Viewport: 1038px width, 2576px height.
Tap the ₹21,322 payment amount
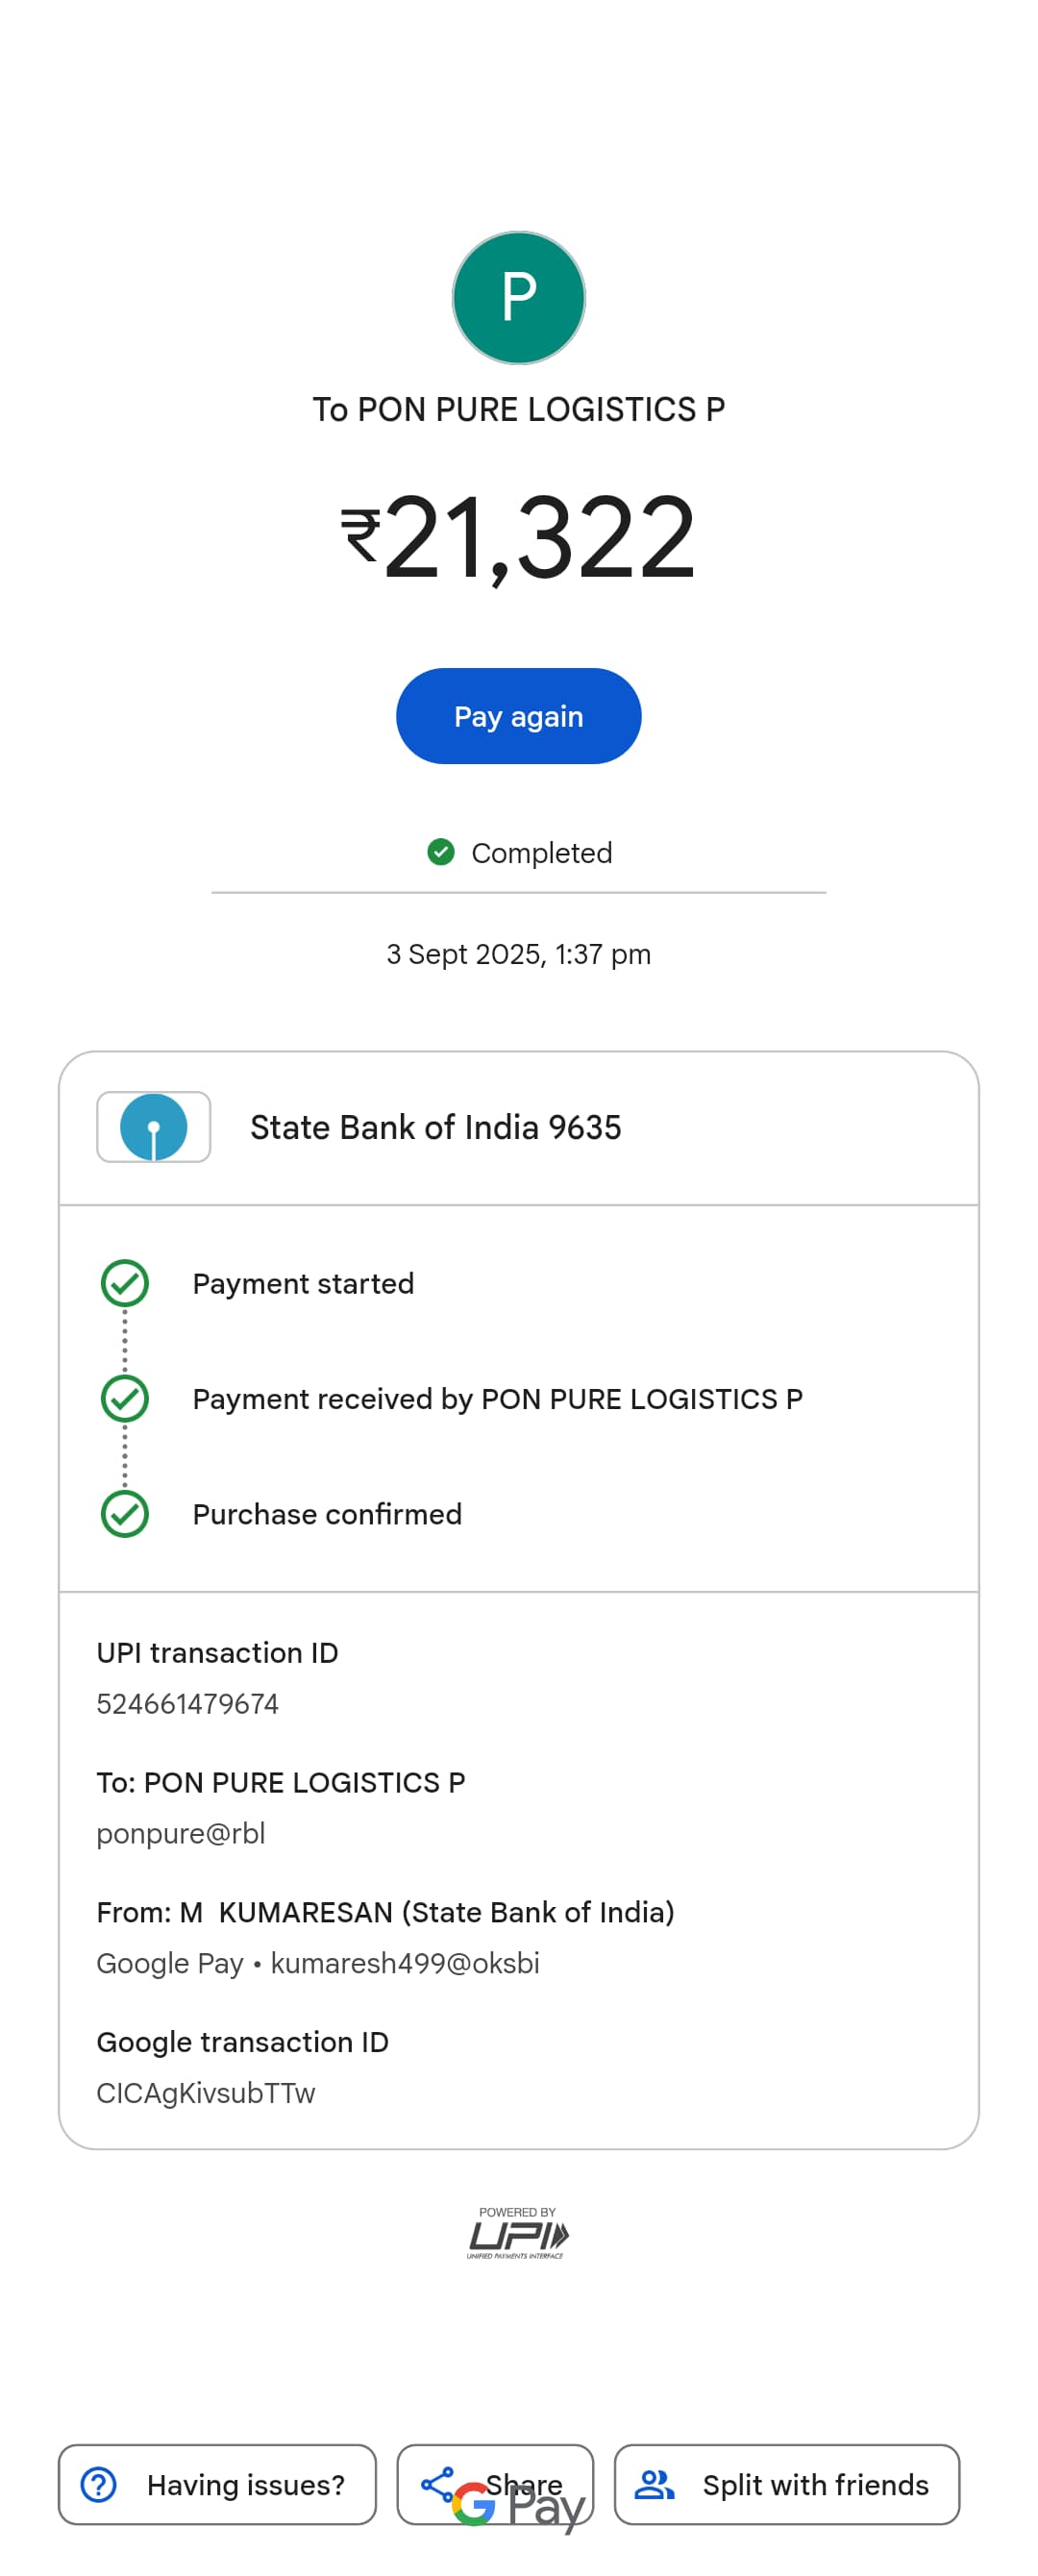(x=518, y=538)
